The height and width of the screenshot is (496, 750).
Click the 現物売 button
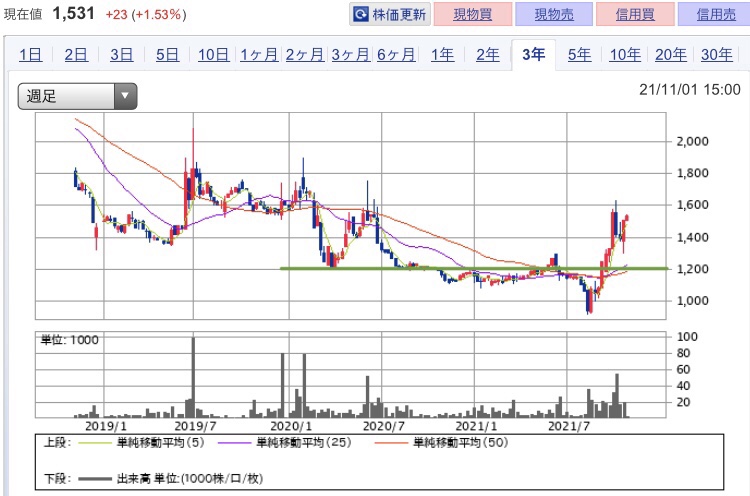554,14
